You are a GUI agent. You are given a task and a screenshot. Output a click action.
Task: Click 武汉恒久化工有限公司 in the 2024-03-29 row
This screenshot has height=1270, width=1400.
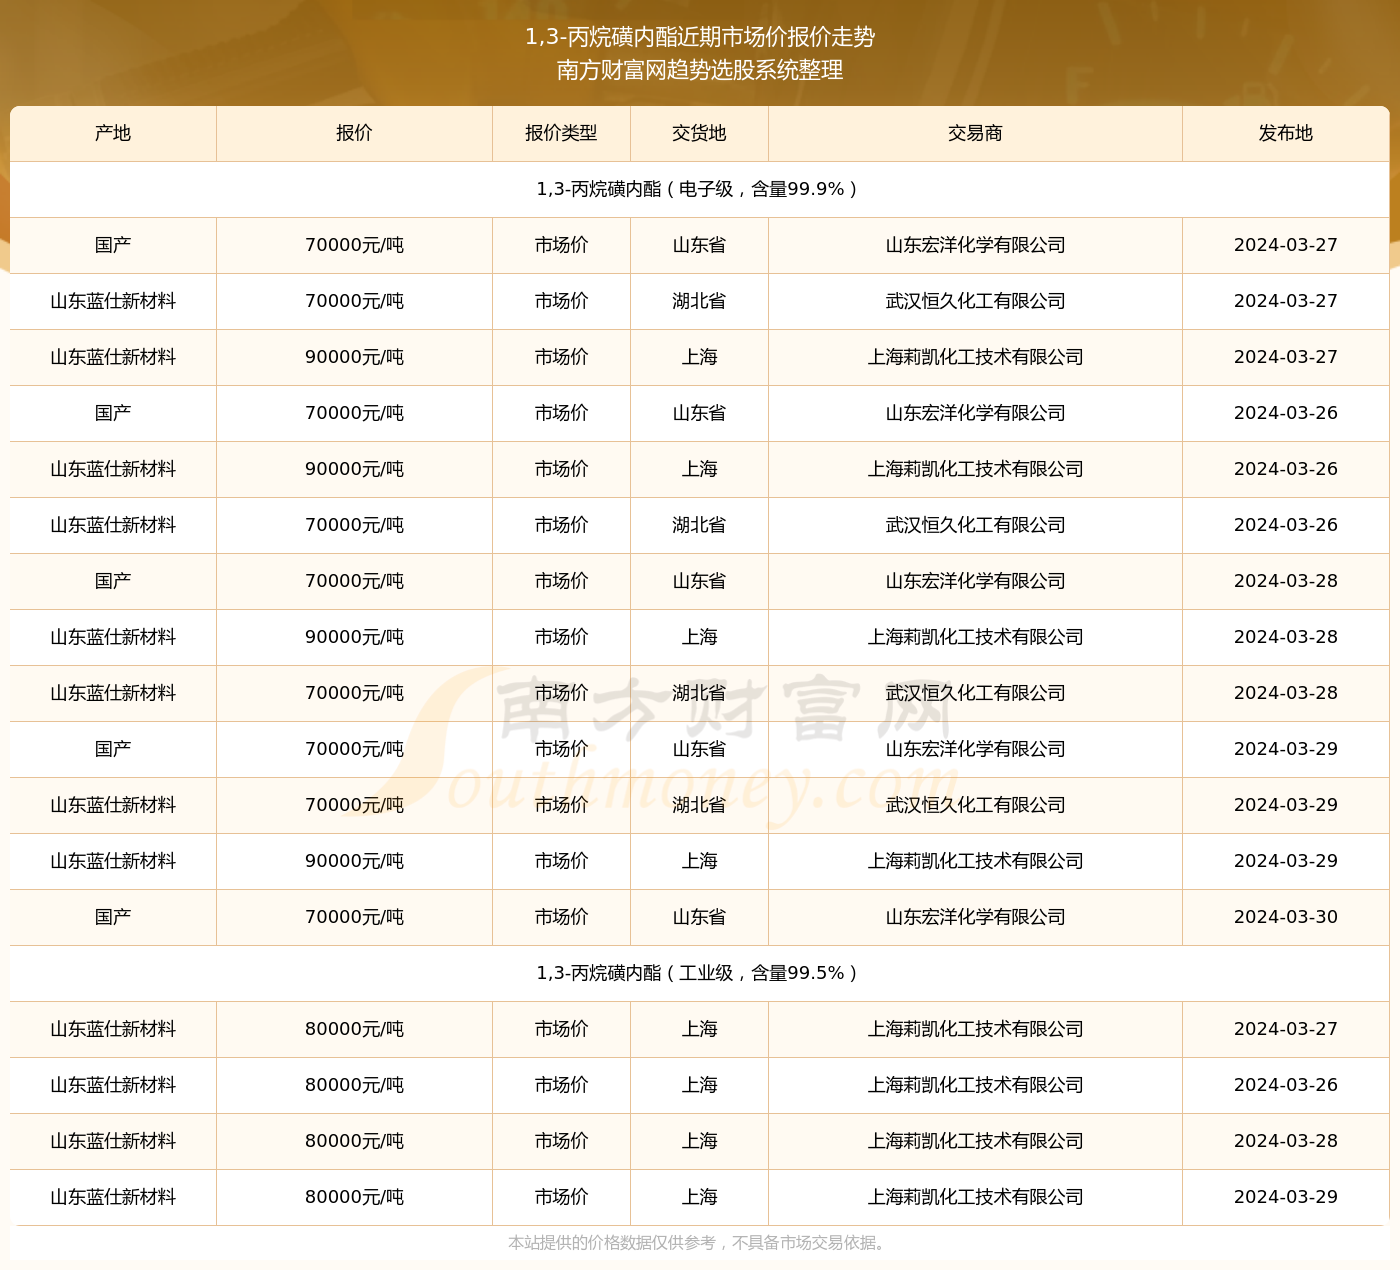pos(975,805)
